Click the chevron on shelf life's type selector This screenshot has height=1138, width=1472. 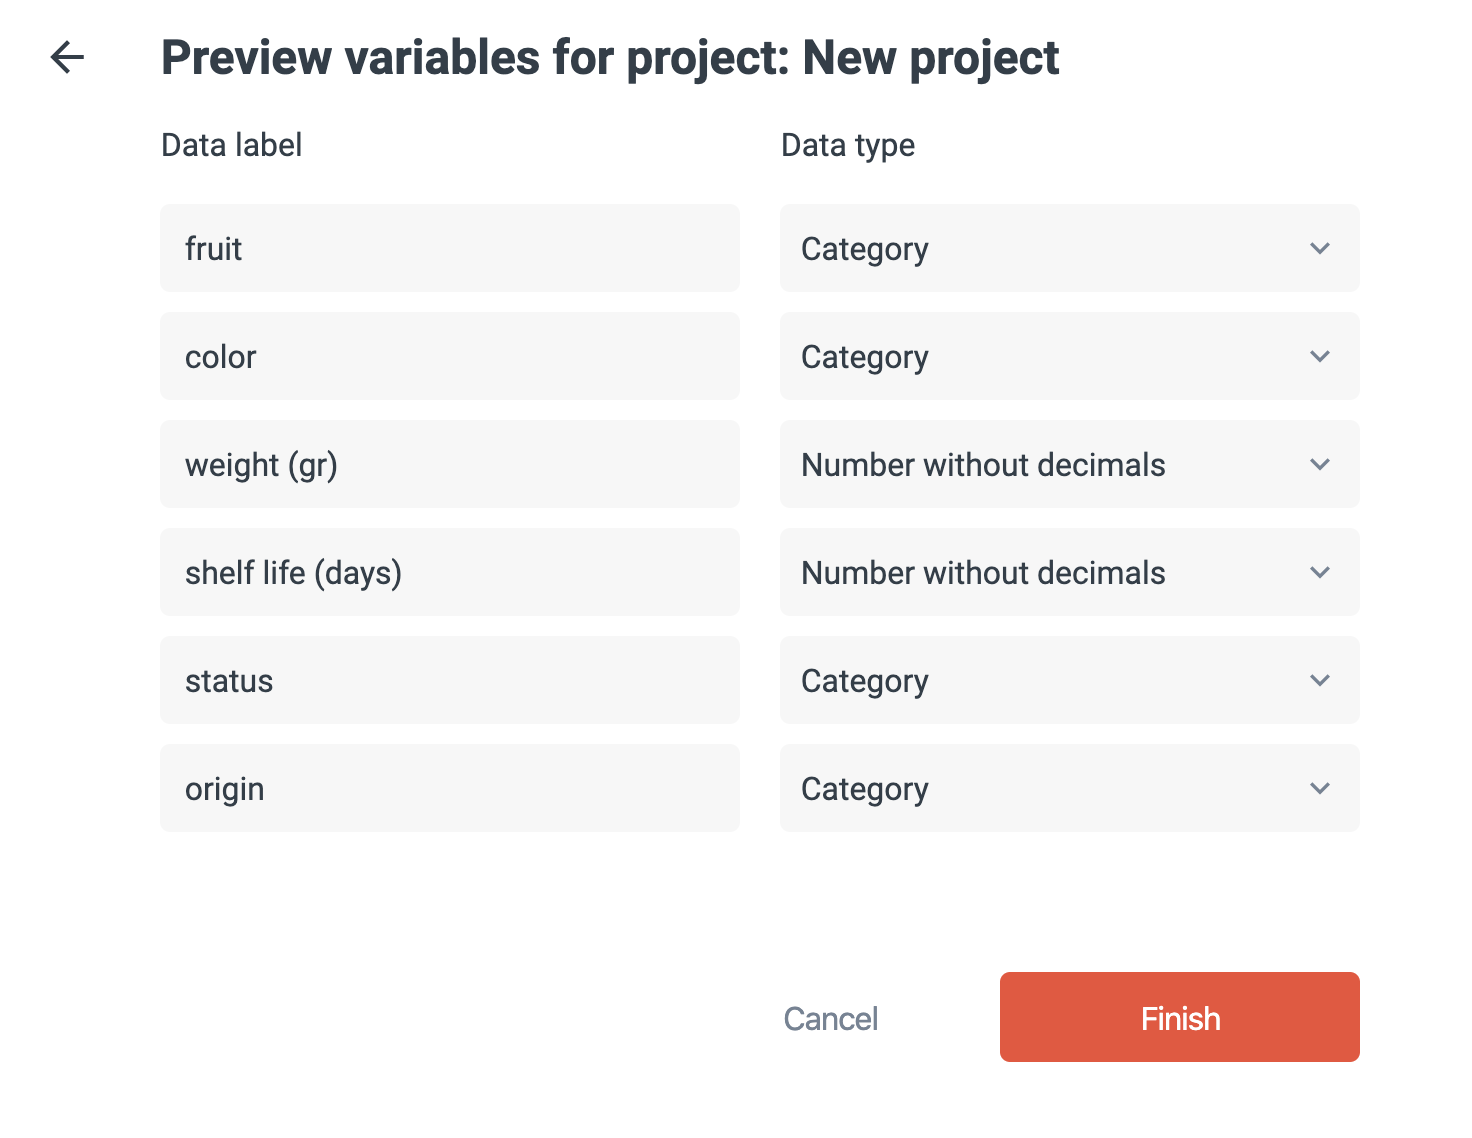[x=1320, y=572]
